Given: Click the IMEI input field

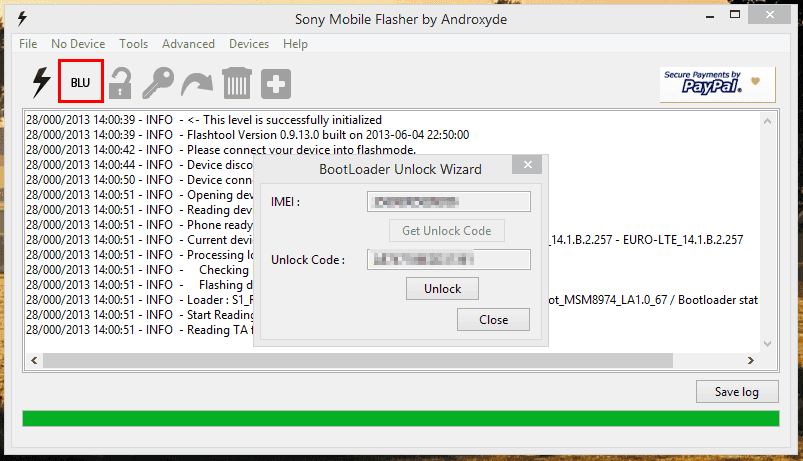Looking at the screenshot, I should click(x=449, y=202).
